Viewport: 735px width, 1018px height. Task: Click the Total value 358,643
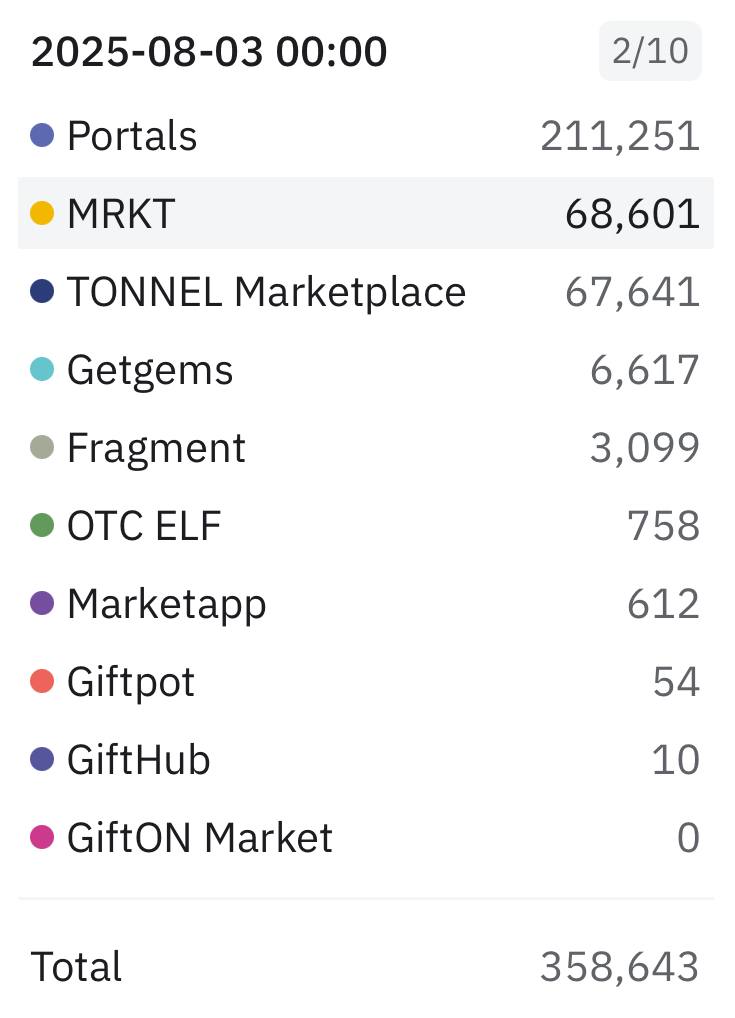point(619,967)
